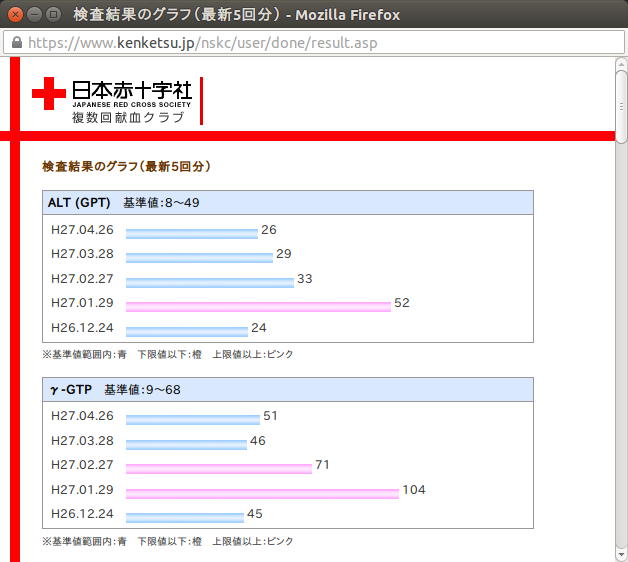Click the pink γ-GTP bar for 71
628x562 pixels.
coord(219,469)
